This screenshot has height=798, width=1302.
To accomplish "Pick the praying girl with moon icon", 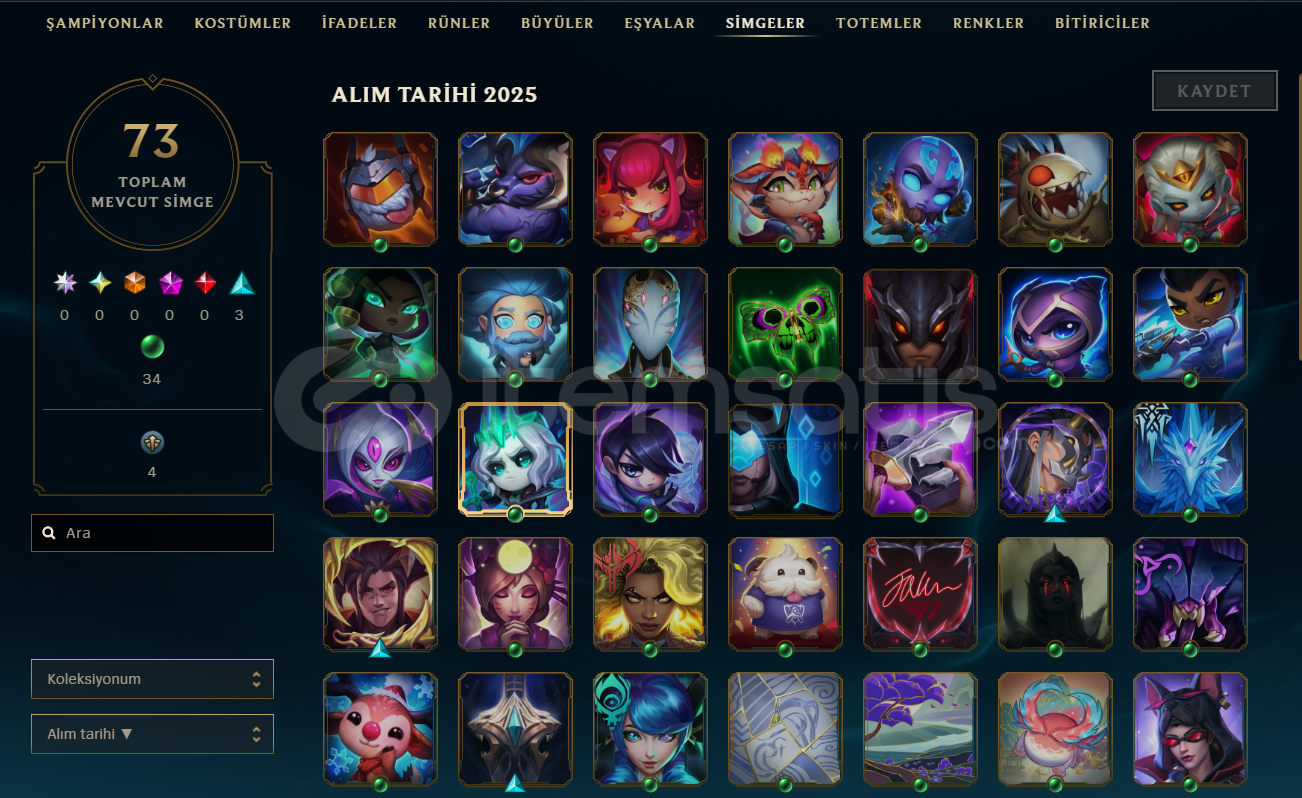I will tap(515, 594).
